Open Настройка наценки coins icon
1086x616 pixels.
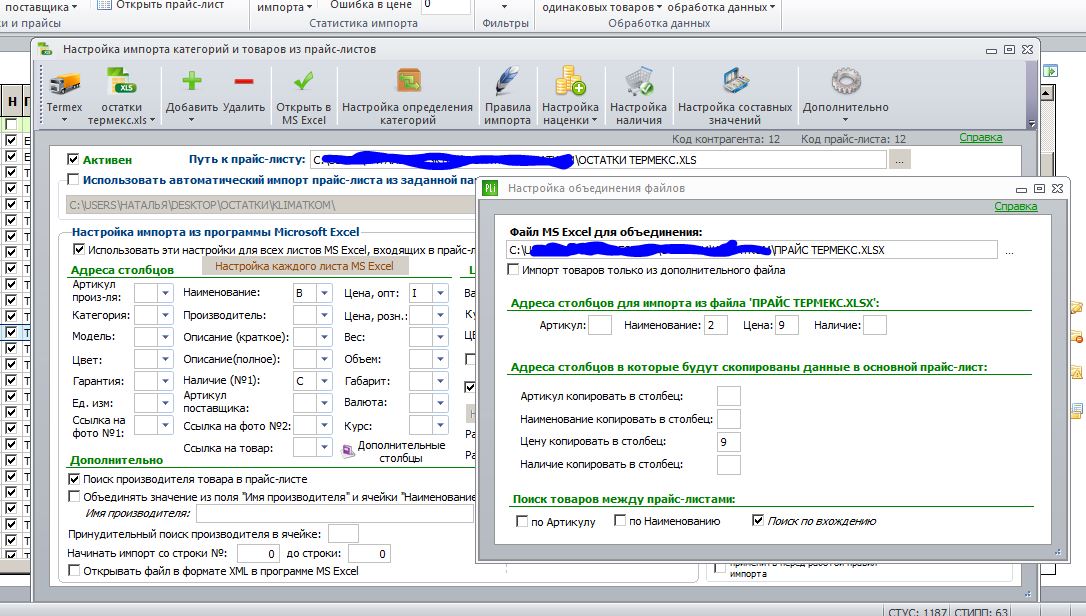click(x=570, y=81)
